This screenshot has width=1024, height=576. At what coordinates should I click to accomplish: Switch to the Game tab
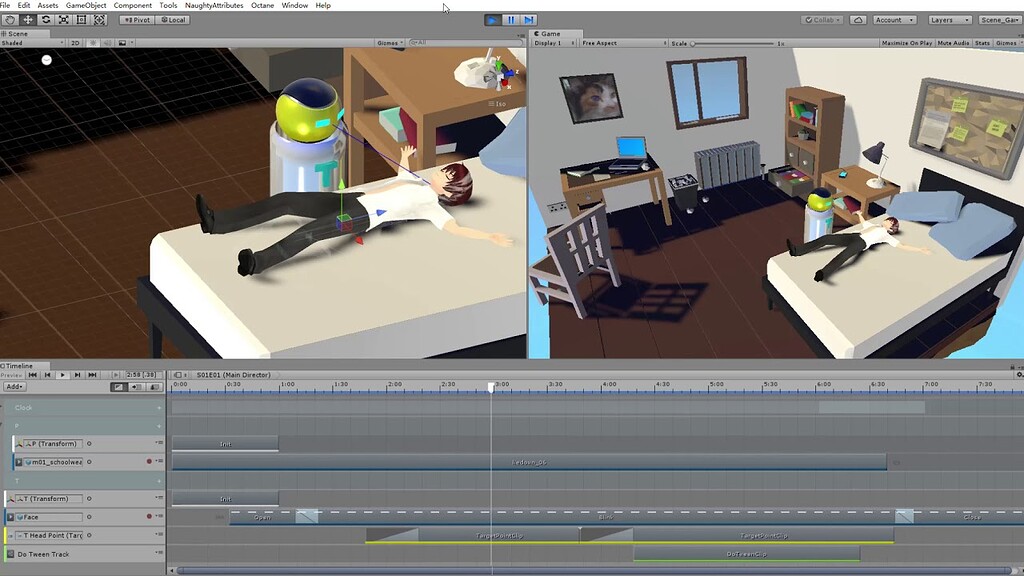pyautogui.click(x=552, y=33)
